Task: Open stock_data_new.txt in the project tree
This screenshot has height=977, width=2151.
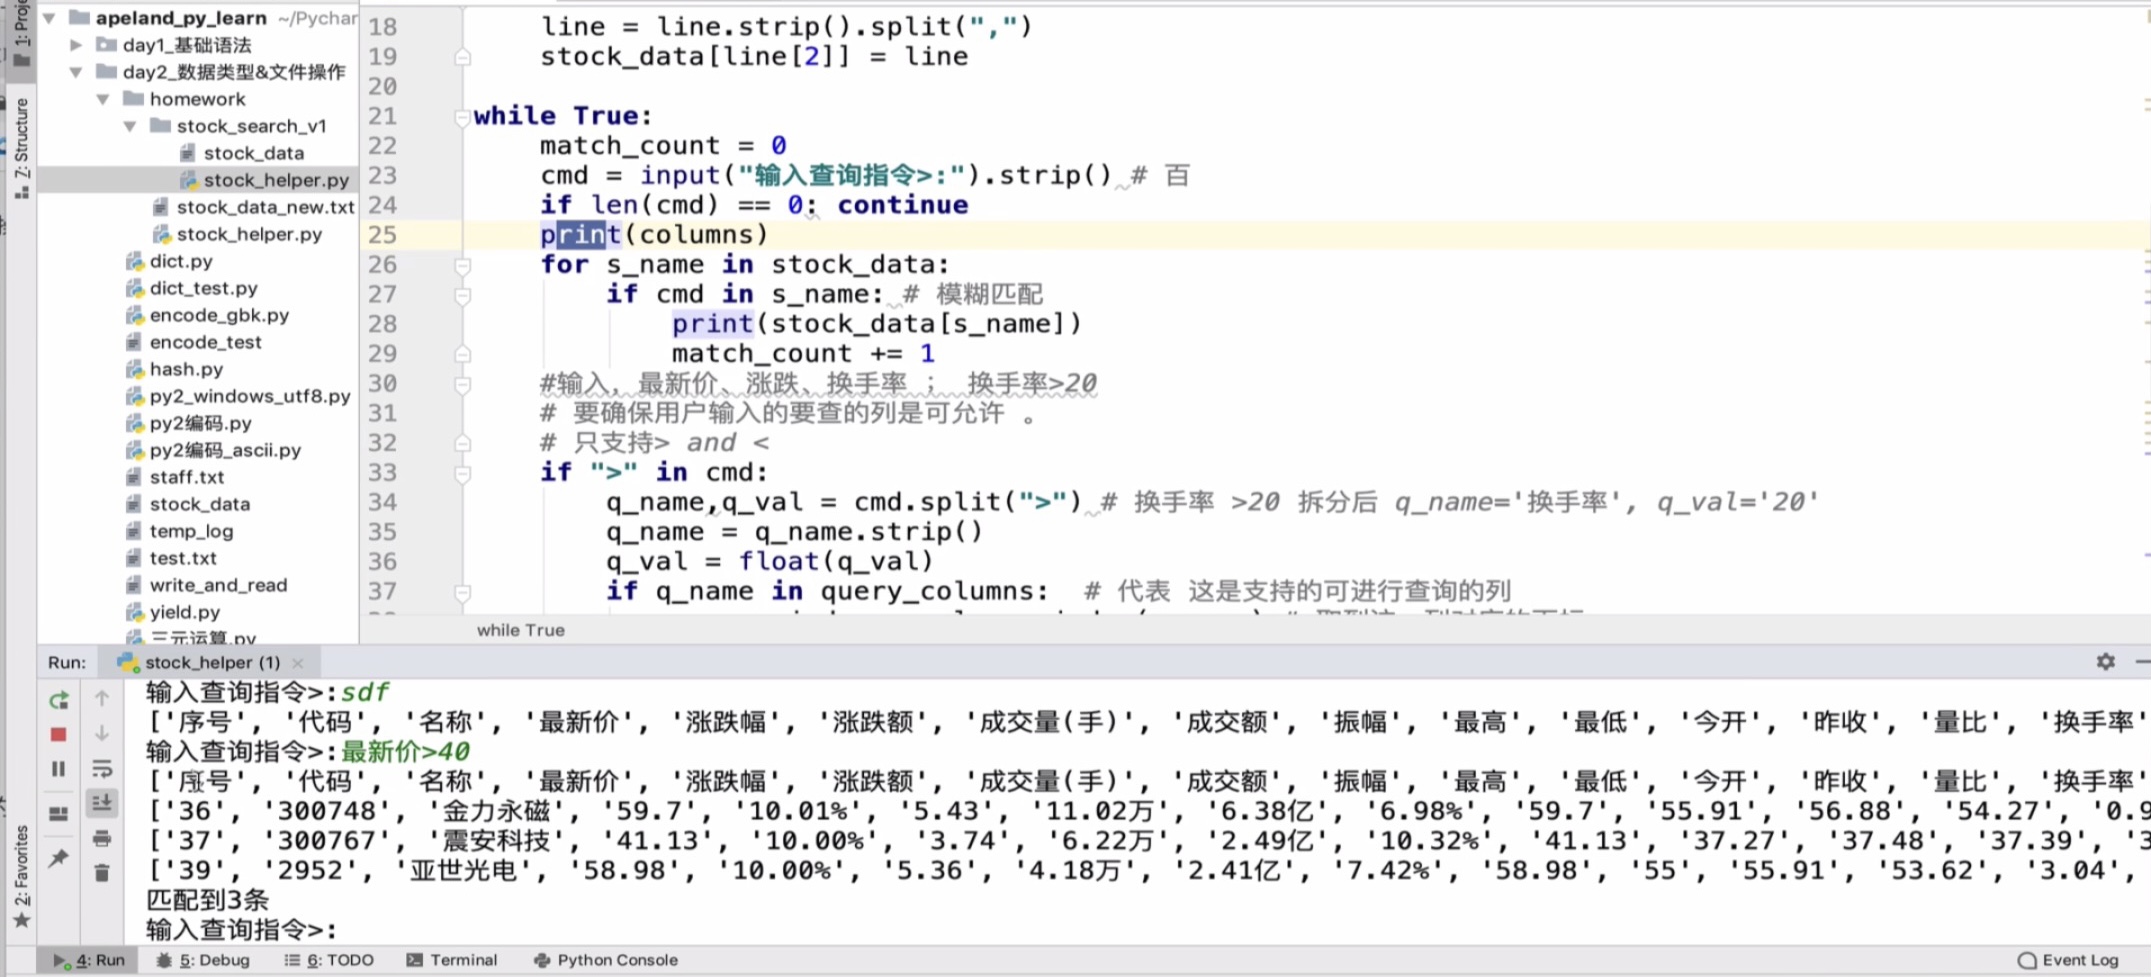Action: point(265,207)
